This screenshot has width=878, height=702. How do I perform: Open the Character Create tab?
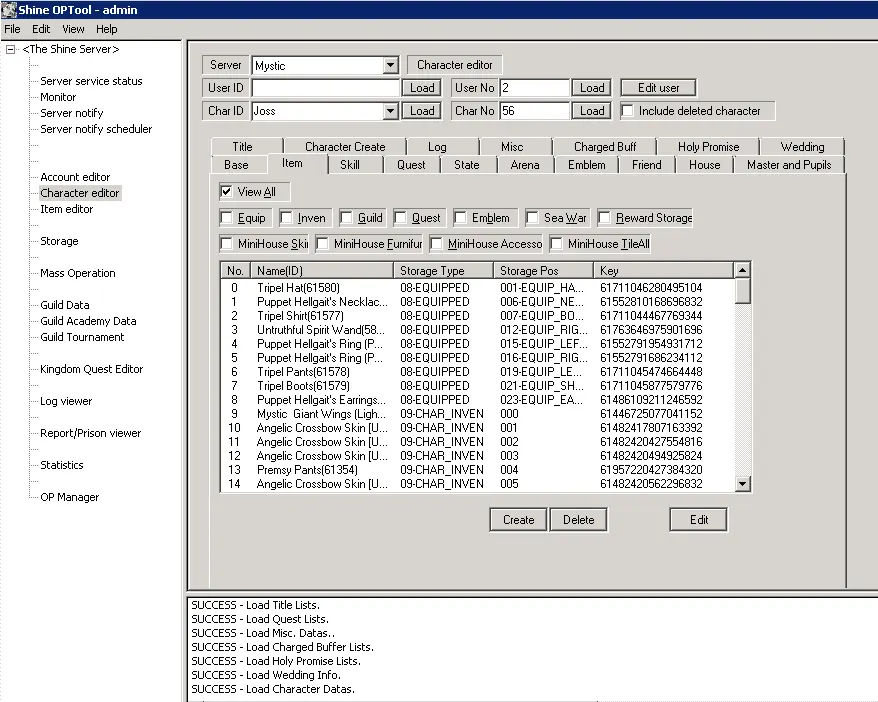(x=345, y=147)
